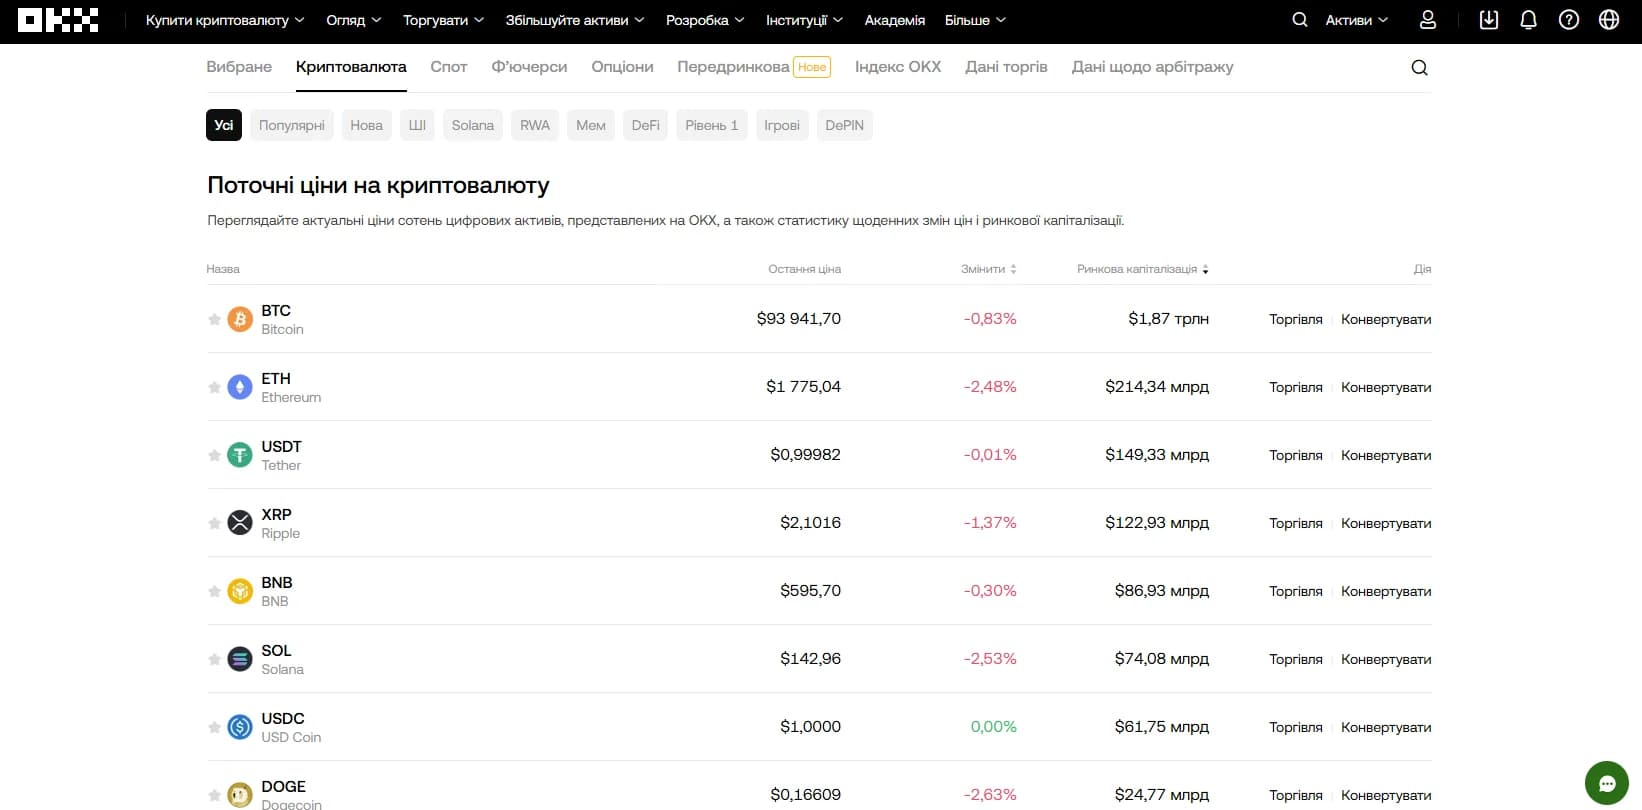This screenshot has height=810, width=1642.
Task: Select the DePIN filter chip
Action: point(845,125)
